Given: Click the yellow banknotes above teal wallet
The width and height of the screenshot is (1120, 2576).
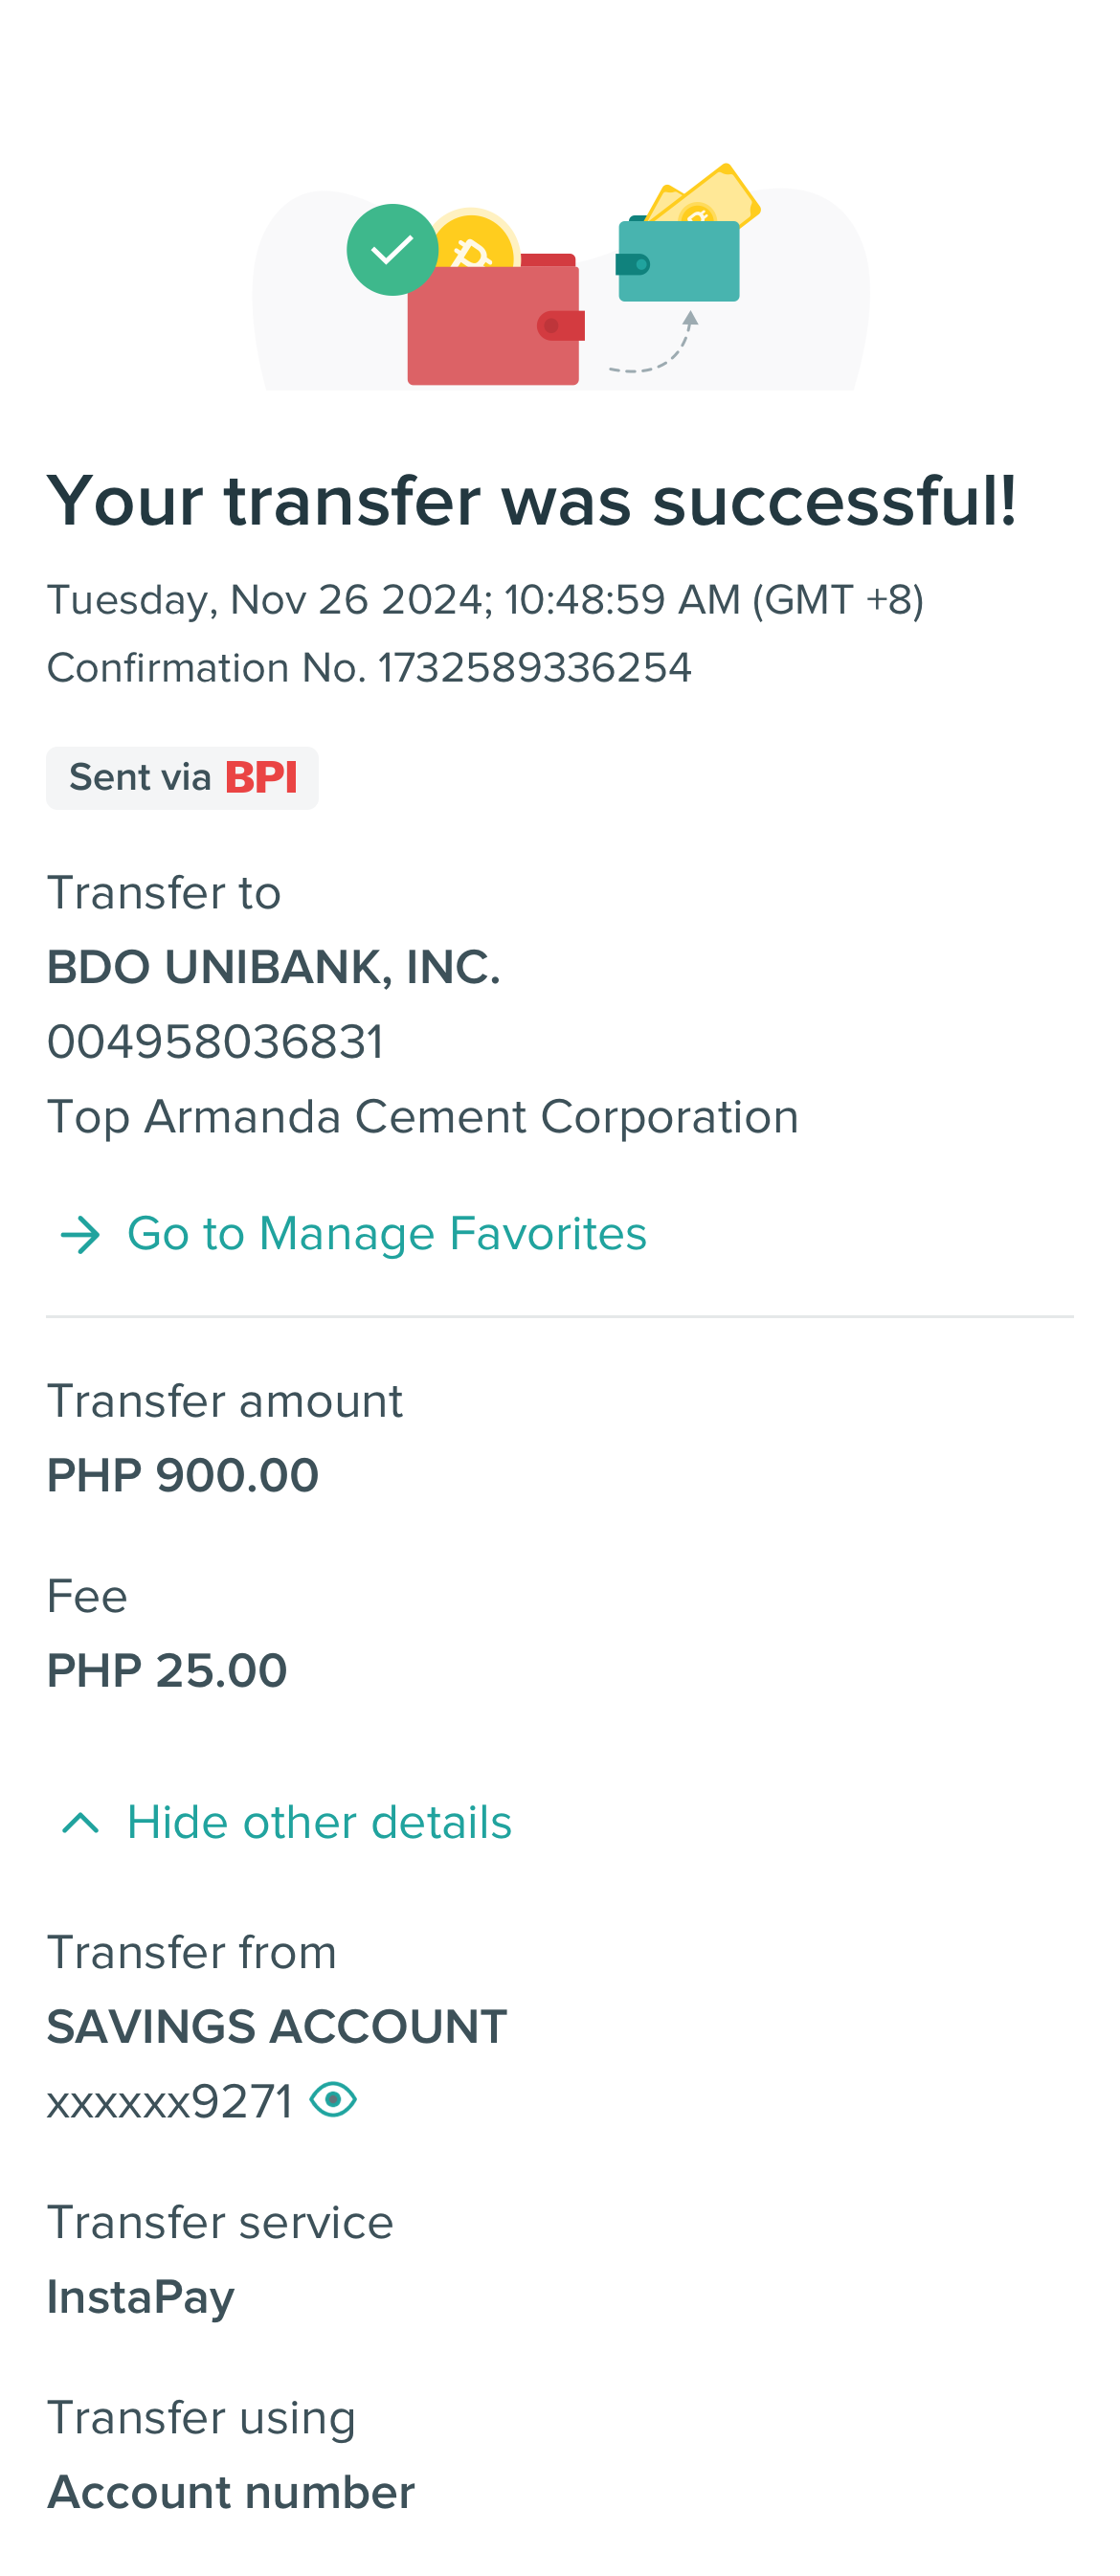Looking at the screenshot, I should (x=710, y=194).
